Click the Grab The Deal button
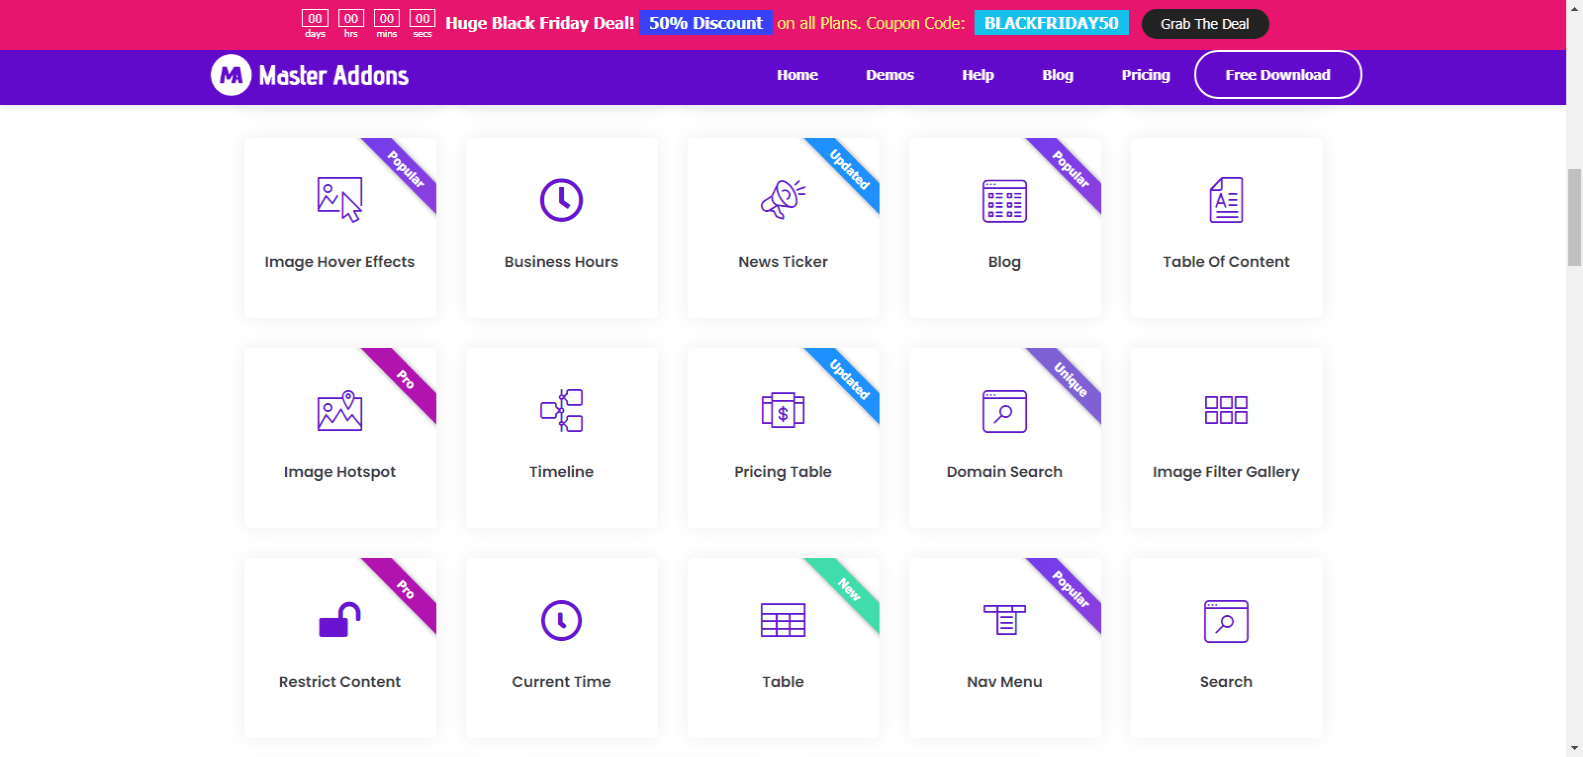Screen dimensions: 1583x757 (x=1205, y=24)
